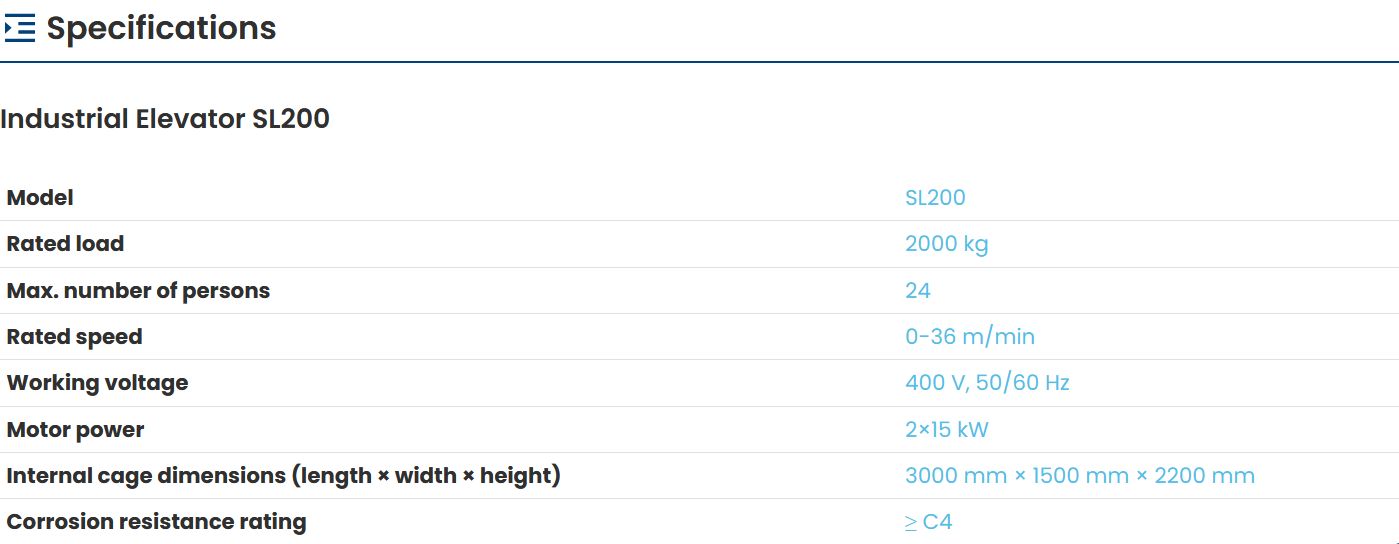Viewport: 1399px width, 544px height.
Task: Click the 2000 kg value
Action: tap(946, 244)
